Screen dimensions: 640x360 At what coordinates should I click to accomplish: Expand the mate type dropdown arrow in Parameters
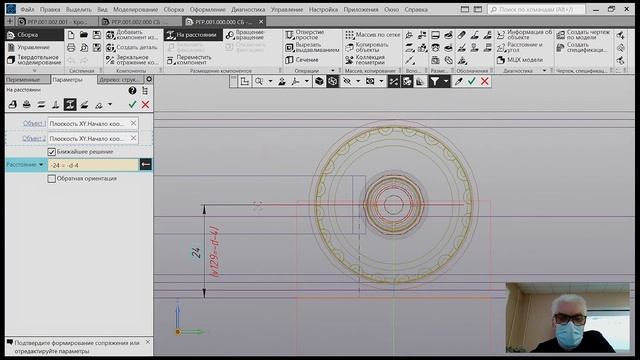[110, 105]
